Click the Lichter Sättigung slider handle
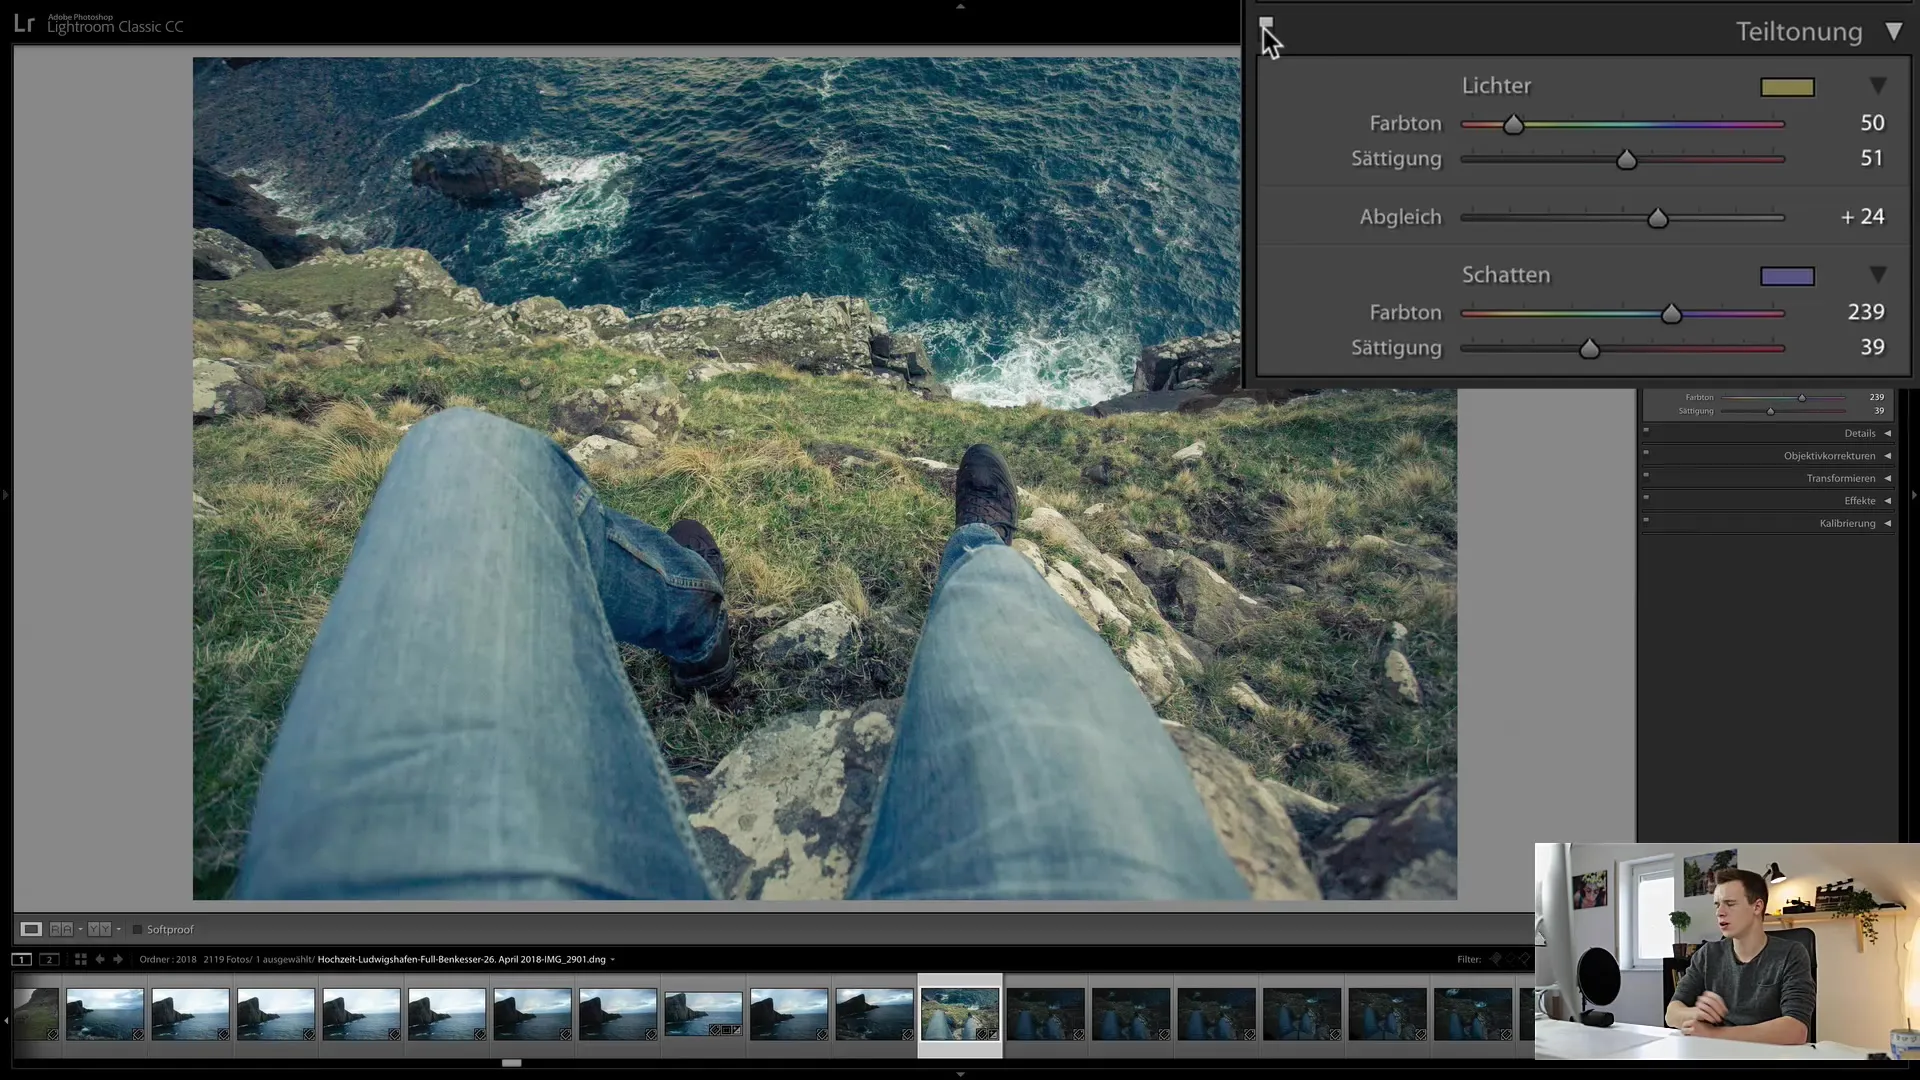1920x1080 pixels. click(x=1626, y=160)
